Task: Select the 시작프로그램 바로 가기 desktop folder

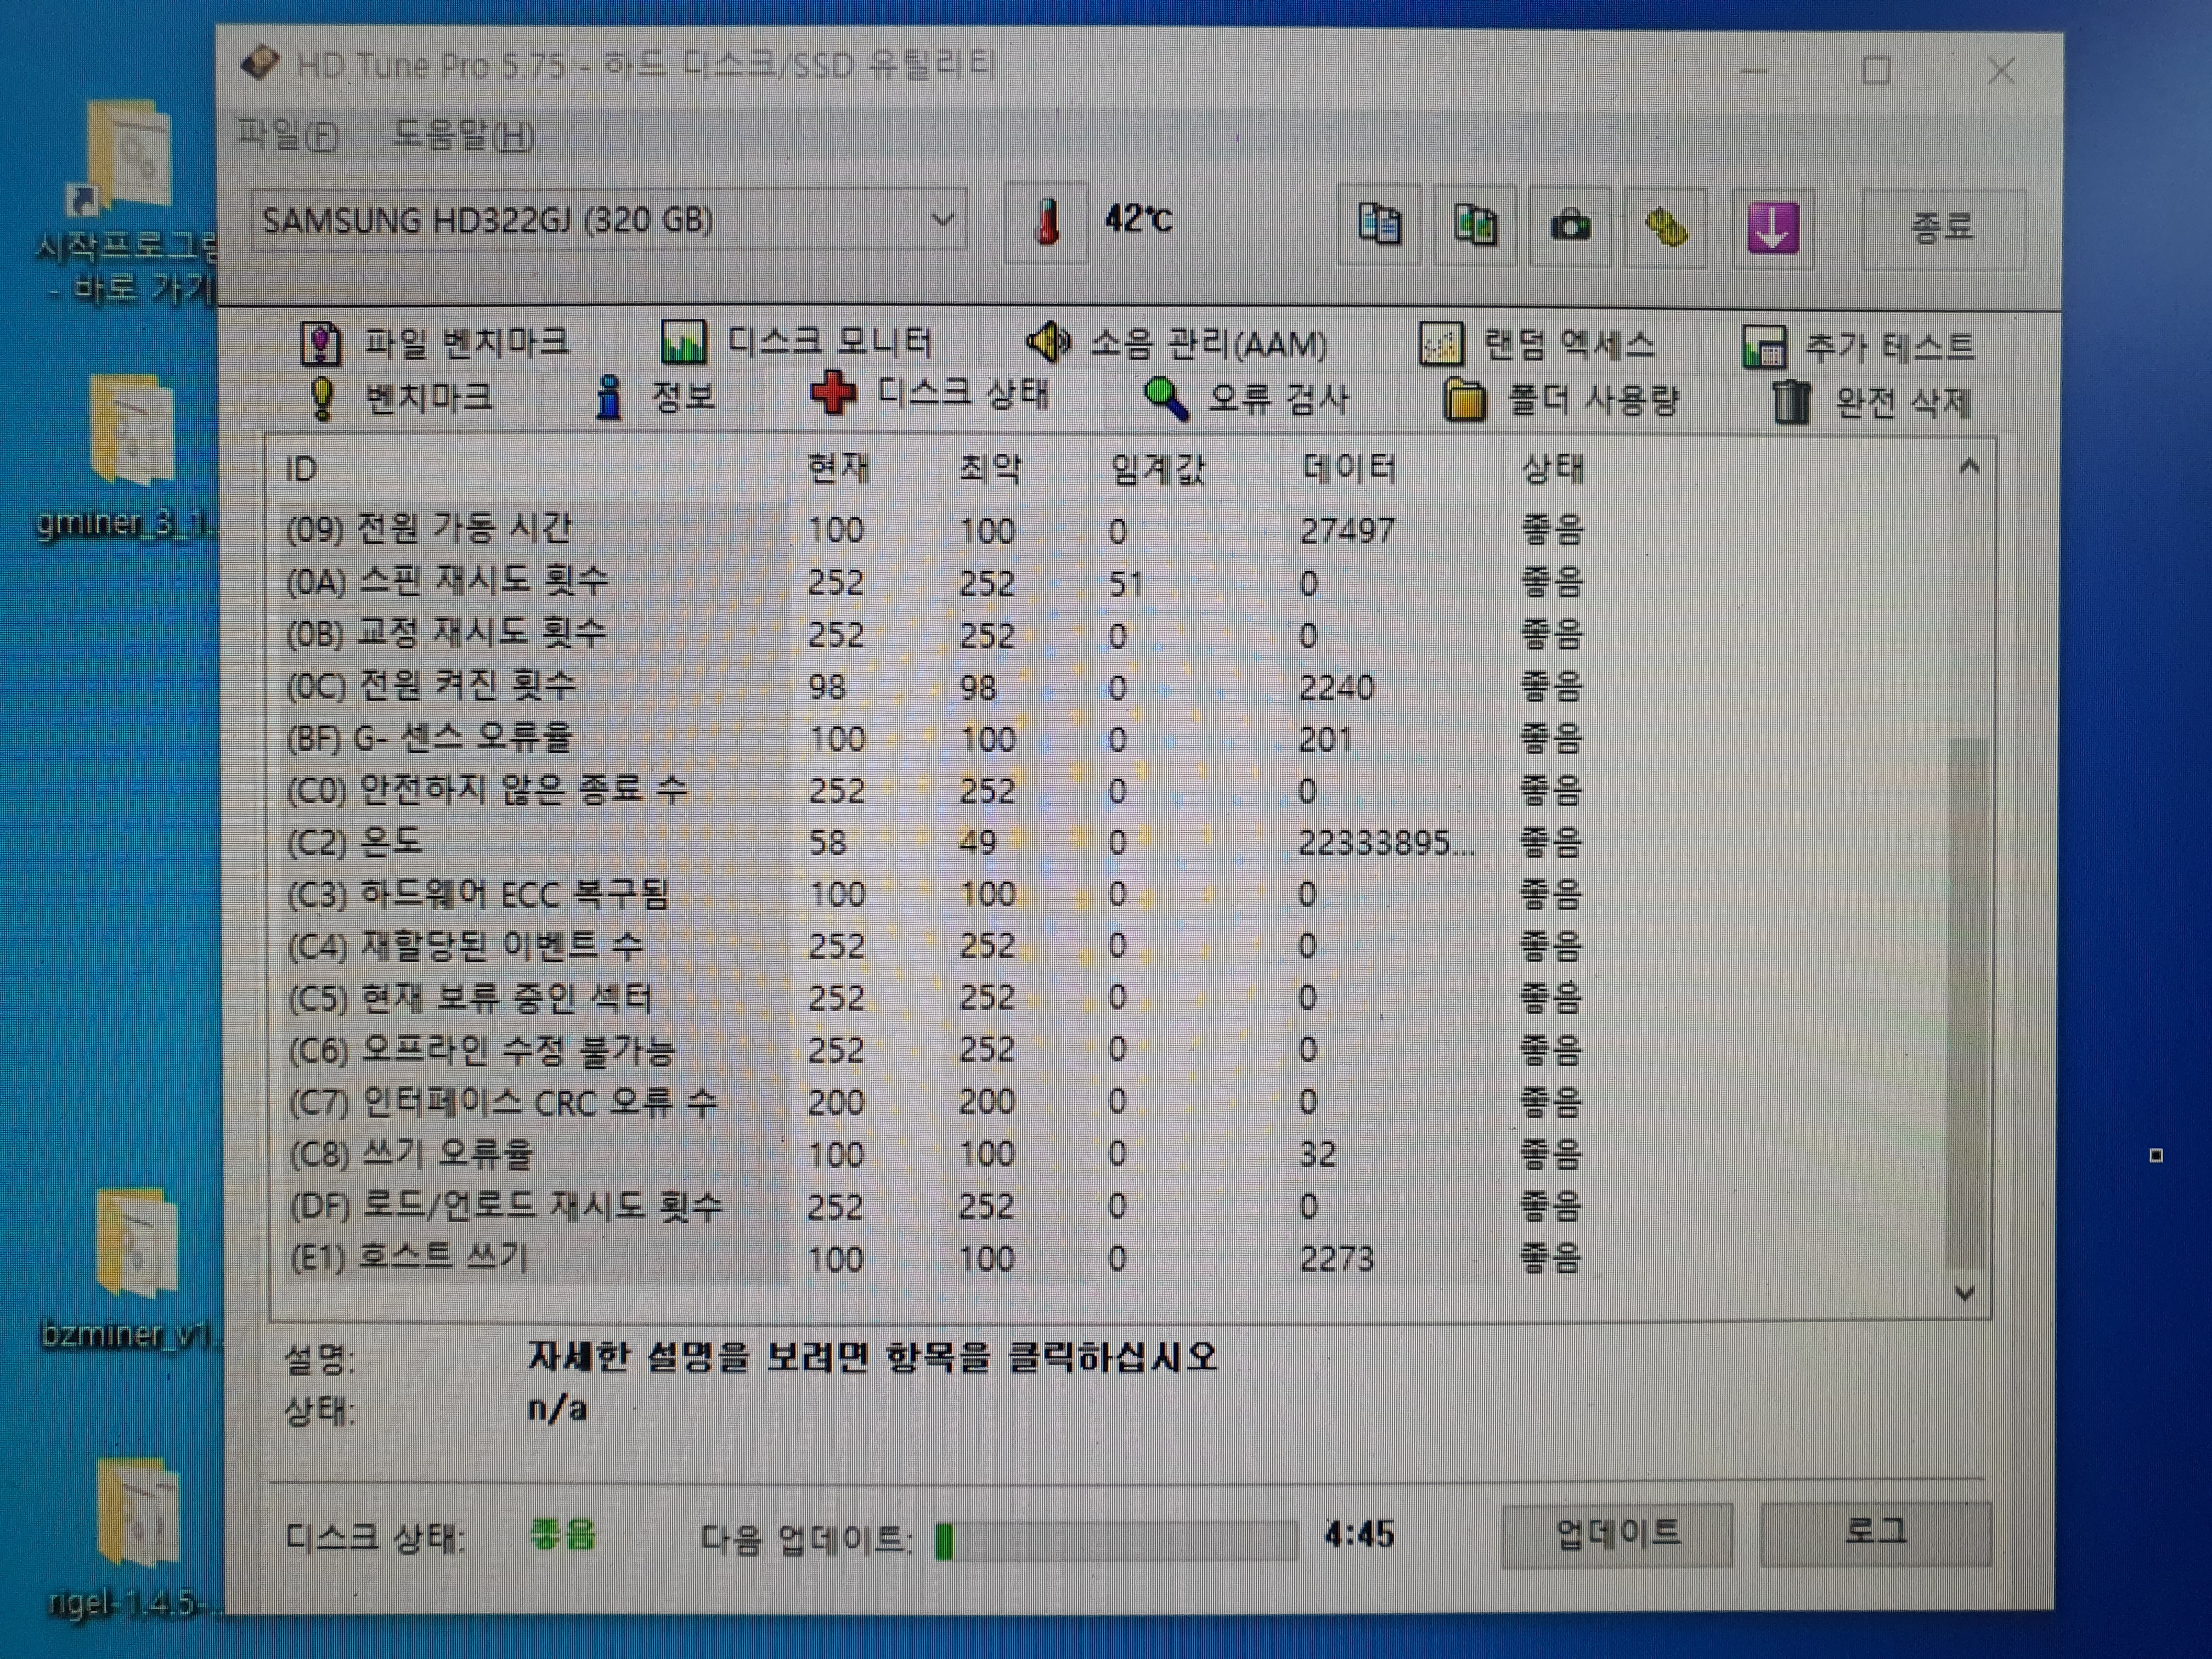Action: click(x=129, y=199)
